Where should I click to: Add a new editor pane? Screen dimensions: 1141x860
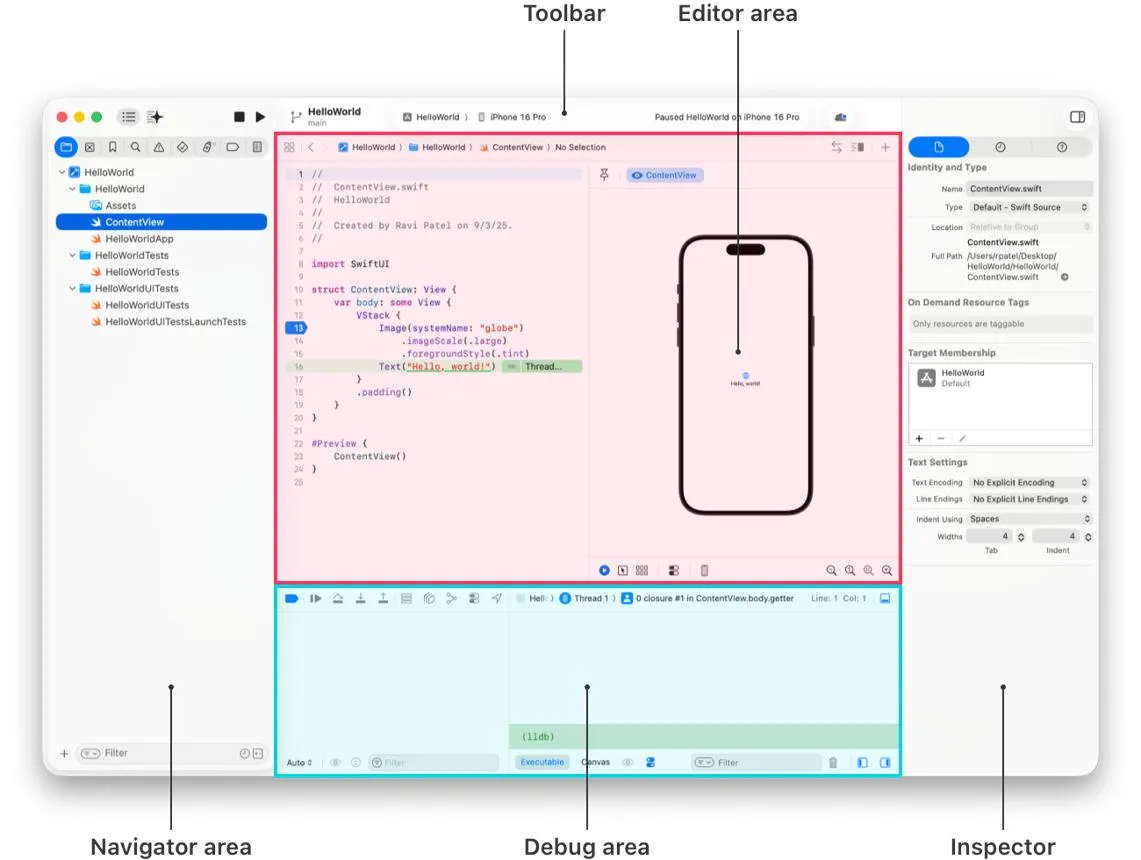pyautogui.click(x=886, y=147)
